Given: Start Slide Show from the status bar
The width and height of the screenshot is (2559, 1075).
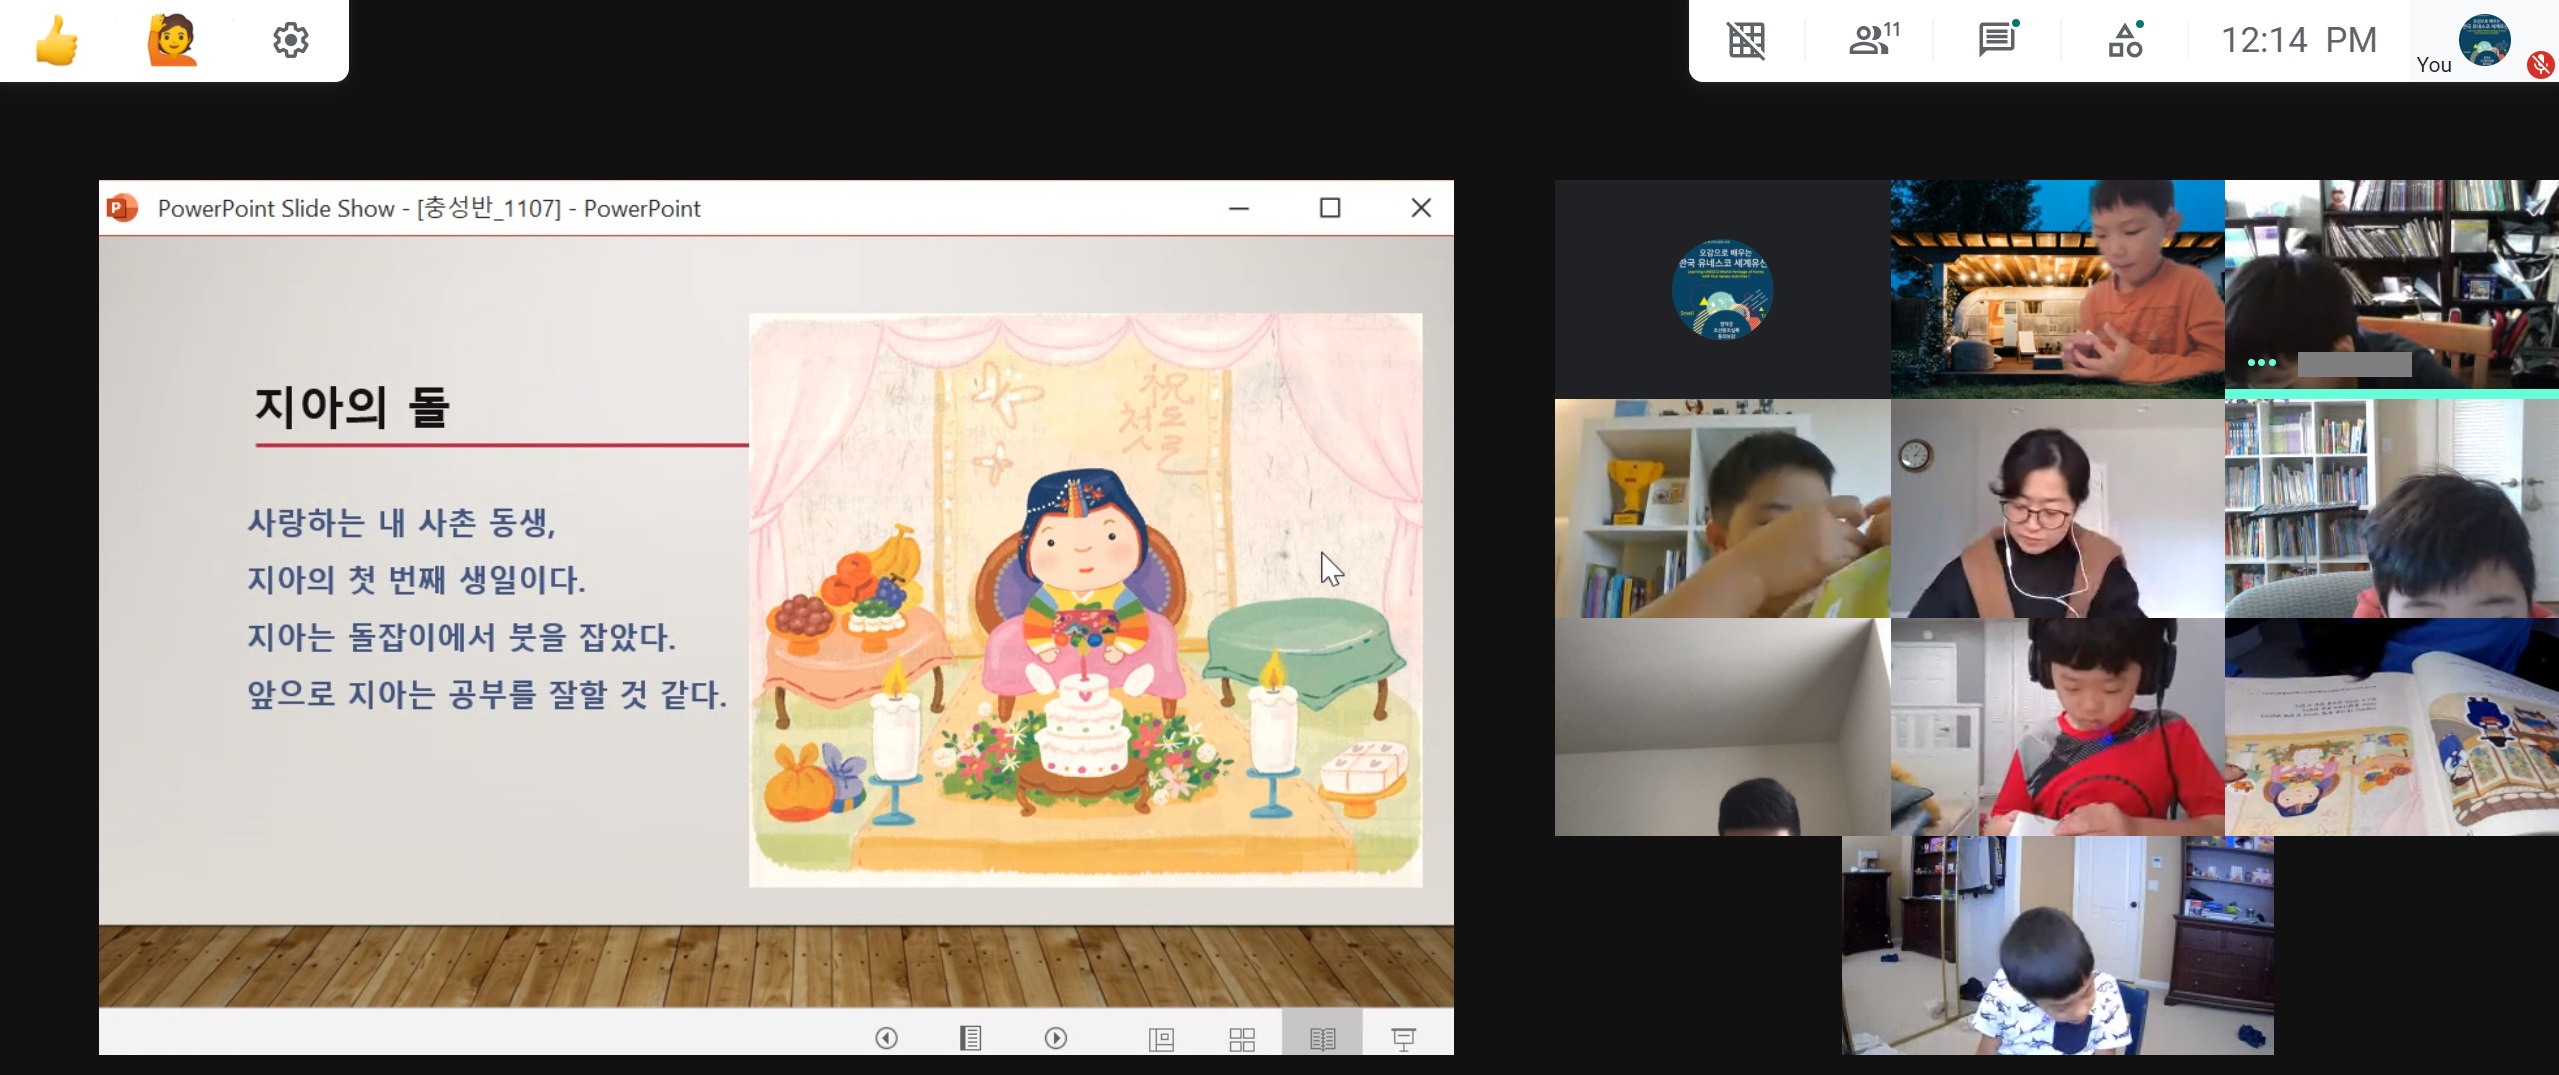Looking at the screenshot, I should click(x=1403, y=1039).
